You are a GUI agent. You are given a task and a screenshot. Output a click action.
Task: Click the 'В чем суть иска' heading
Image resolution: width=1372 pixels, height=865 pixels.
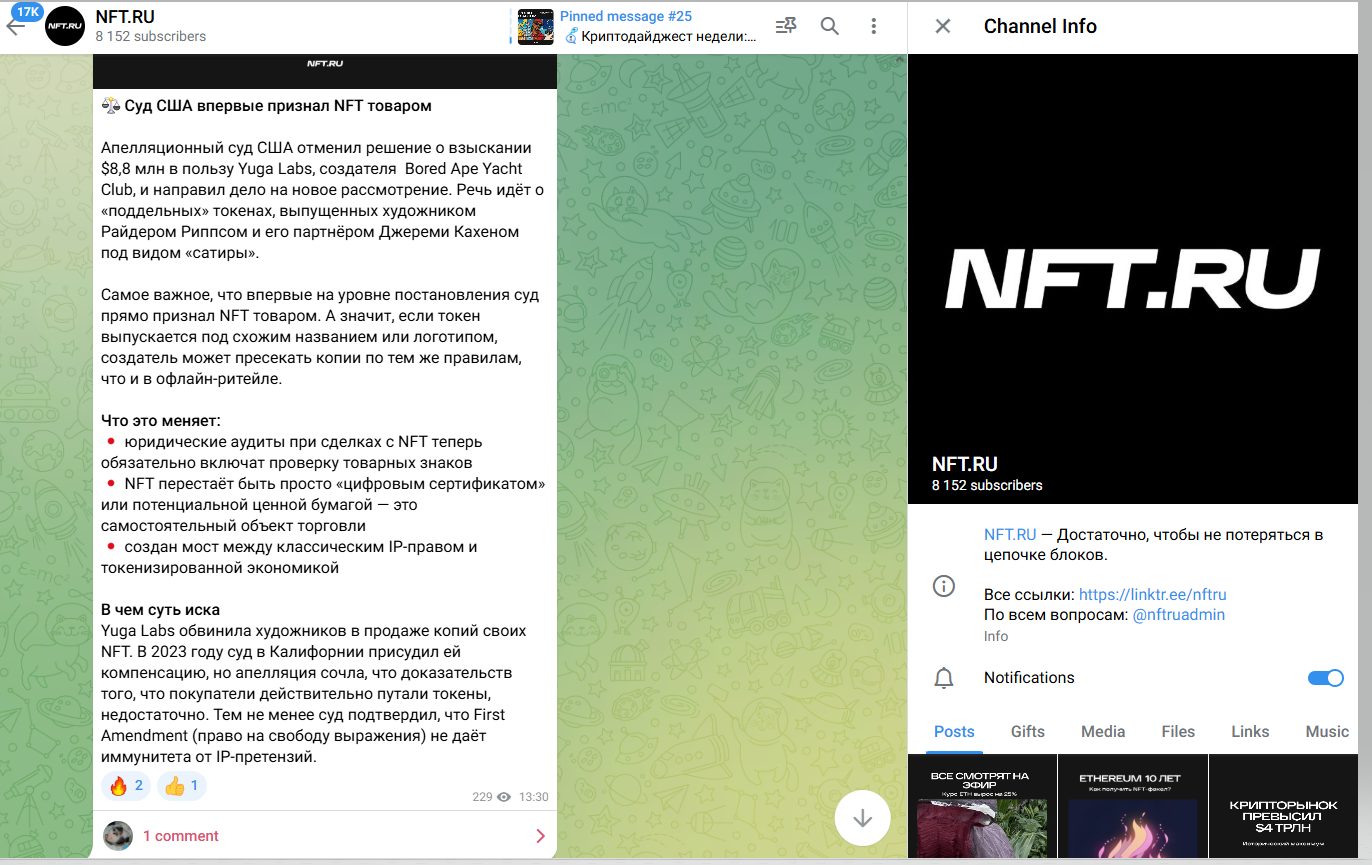pos(160,610)
